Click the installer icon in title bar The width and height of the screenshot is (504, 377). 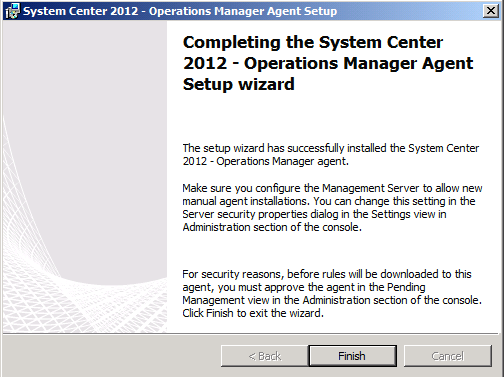[13, 11]
